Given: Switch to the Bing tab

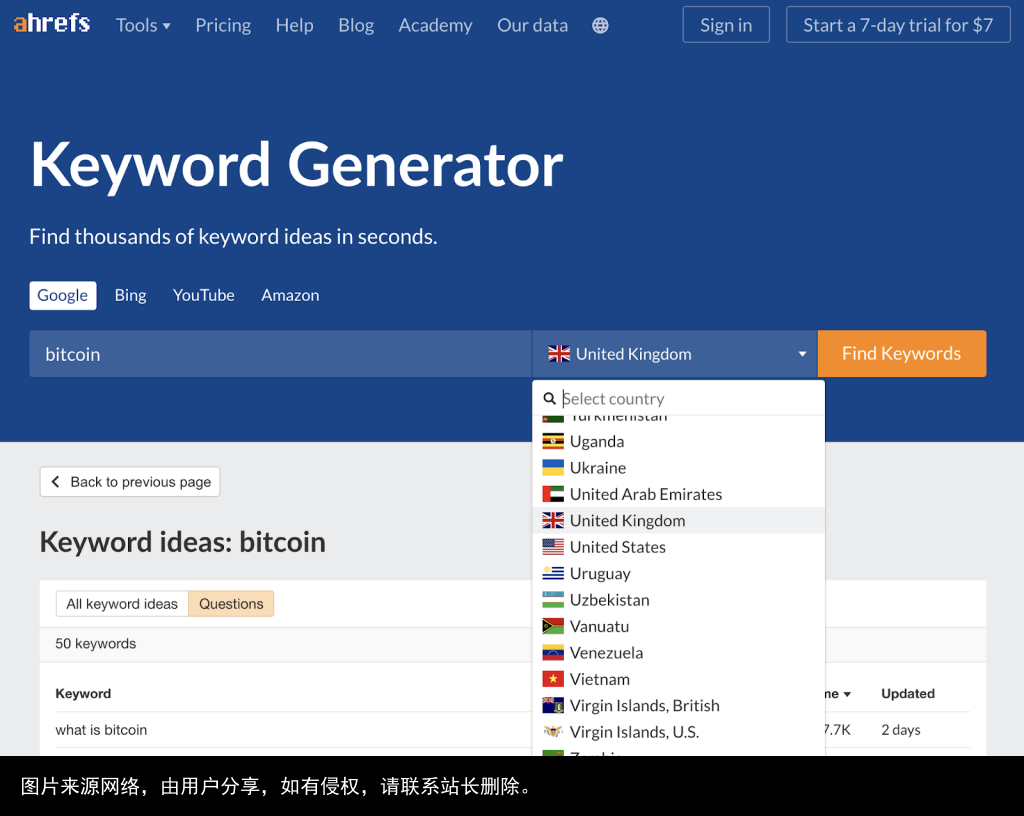Looking at the screenshot, I should tap(130, 295).
